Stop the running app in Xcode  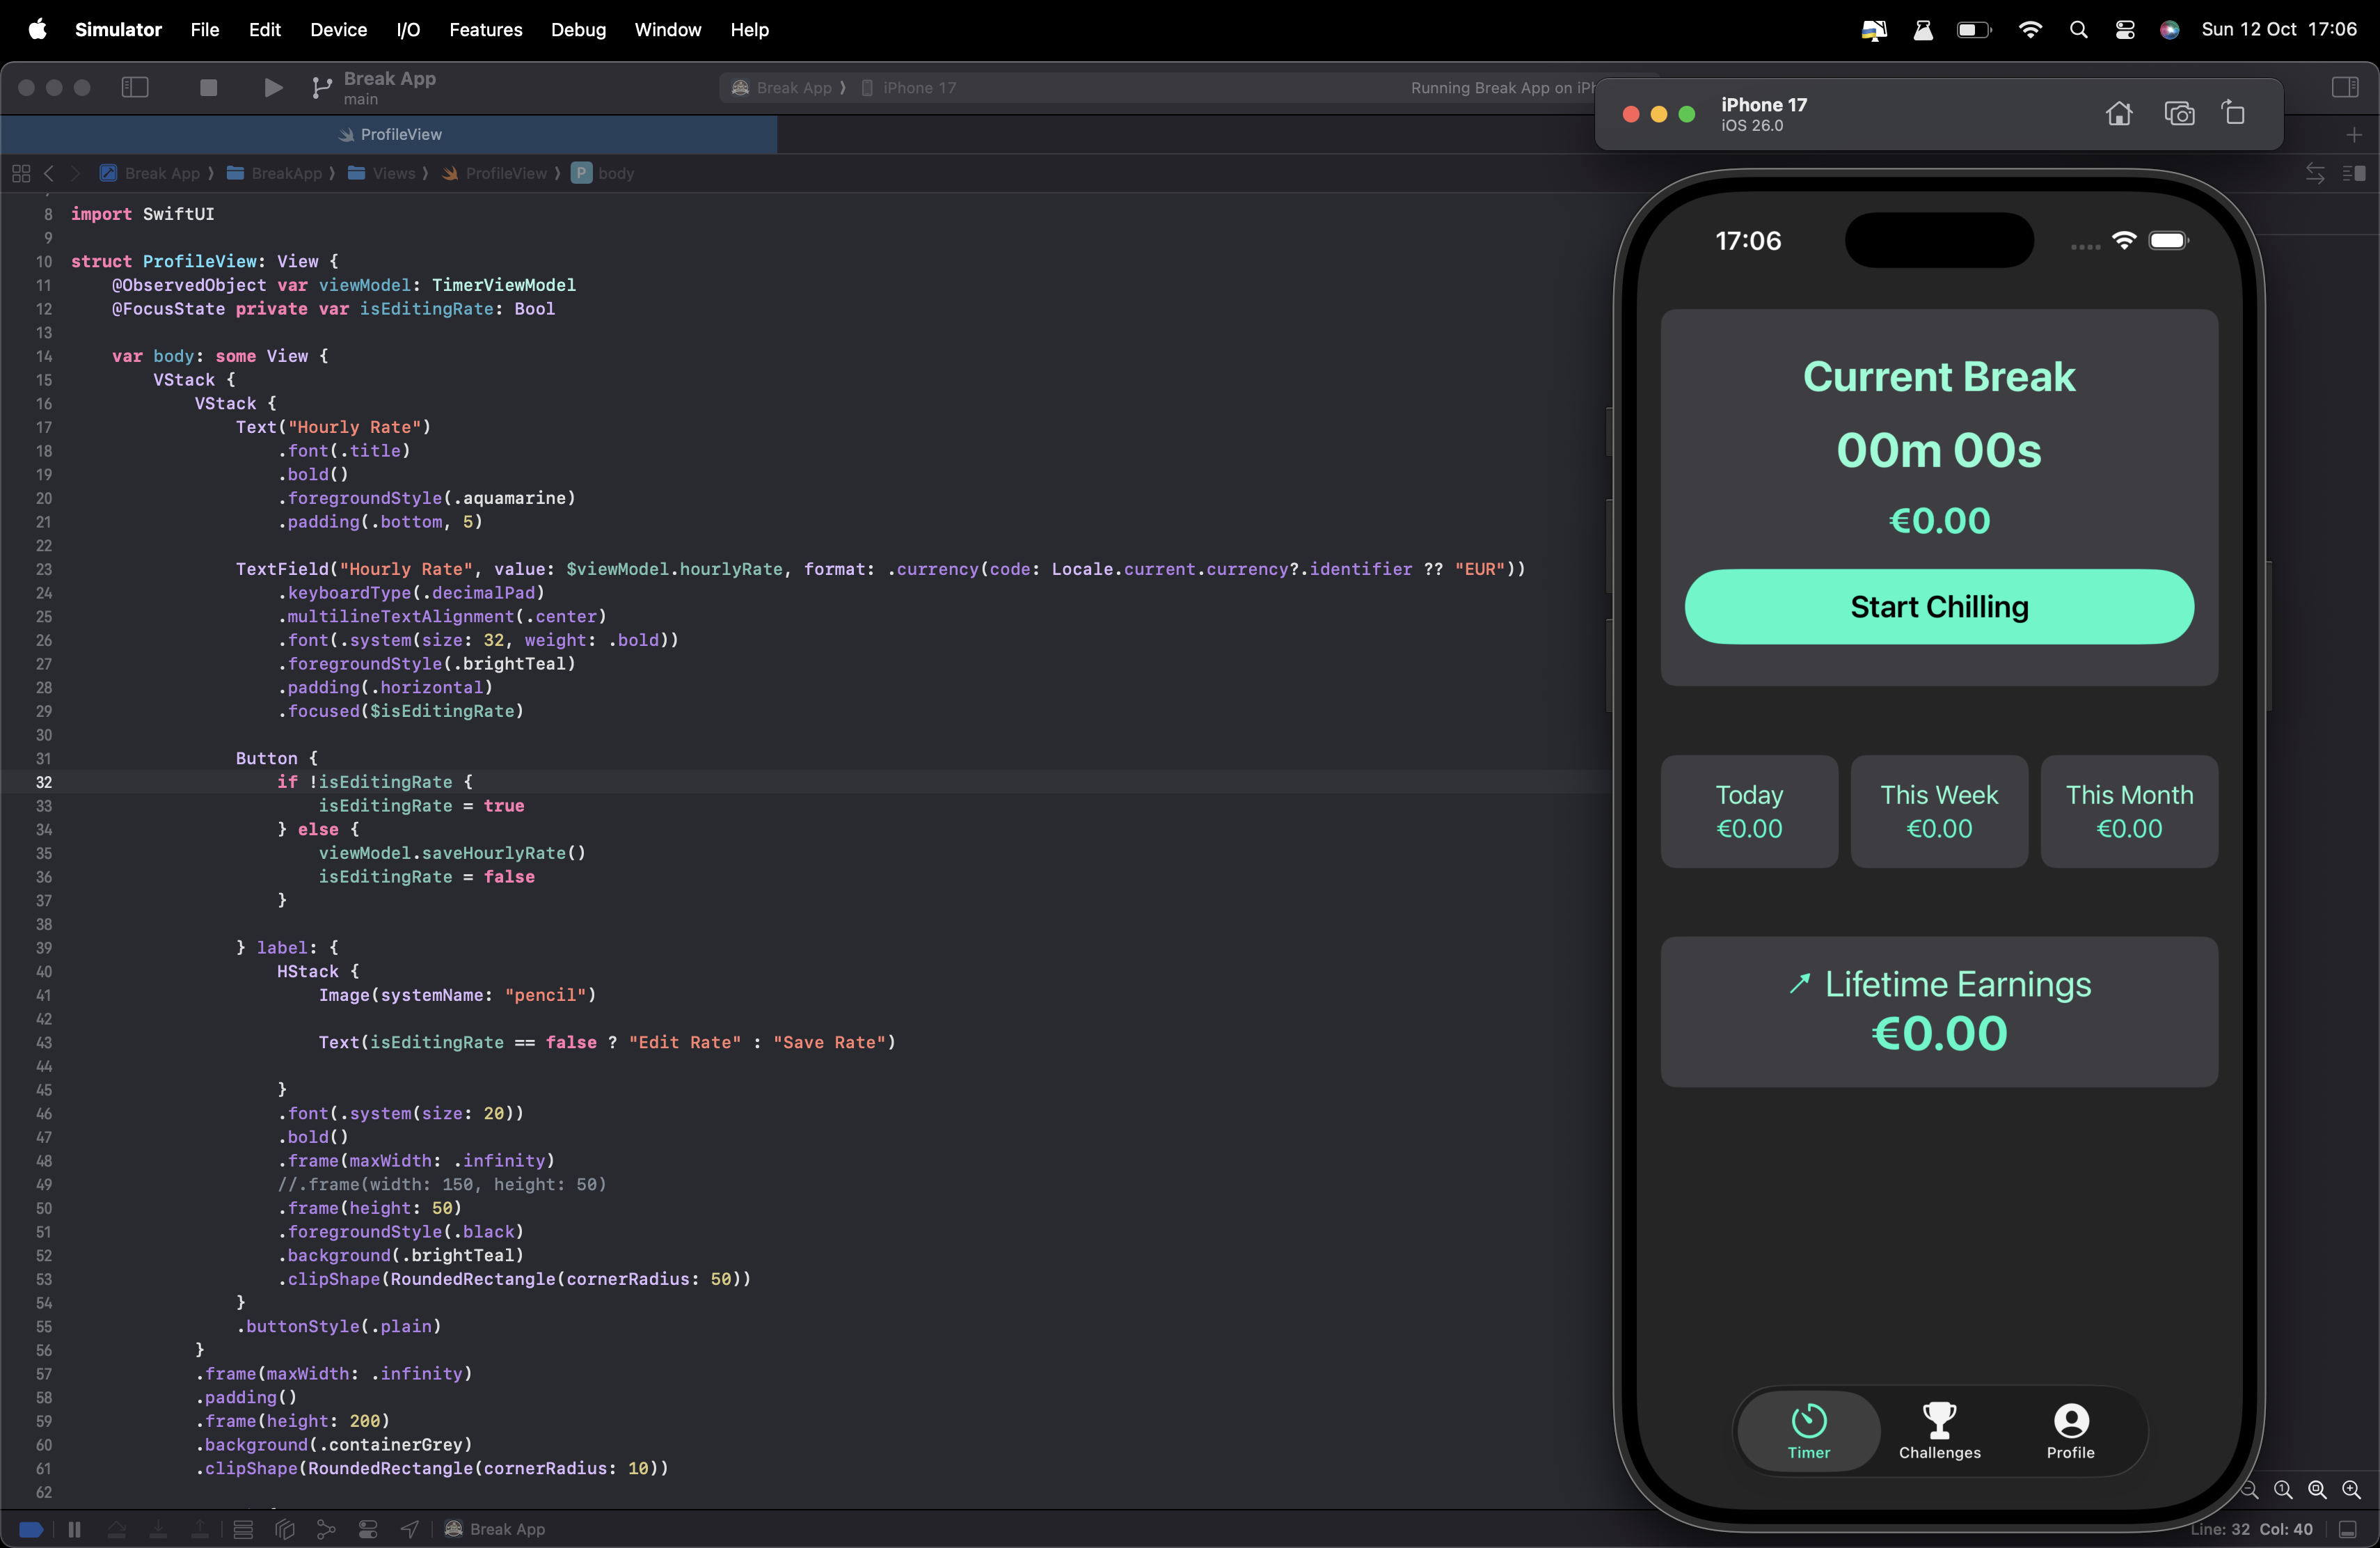coord(208,88)
